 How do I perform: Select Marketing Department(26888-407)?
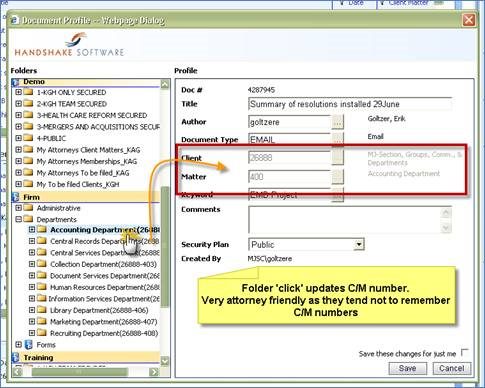103,322
